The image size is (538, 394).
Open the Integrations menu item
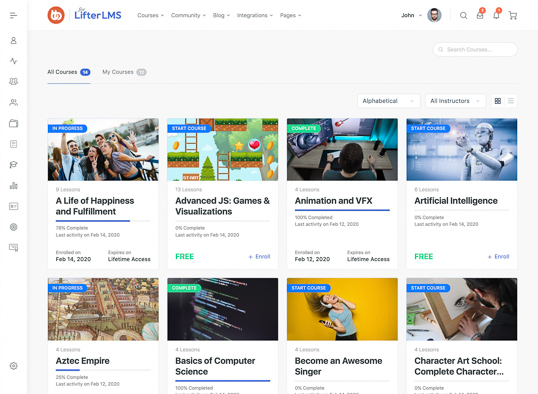pos(255,15)
